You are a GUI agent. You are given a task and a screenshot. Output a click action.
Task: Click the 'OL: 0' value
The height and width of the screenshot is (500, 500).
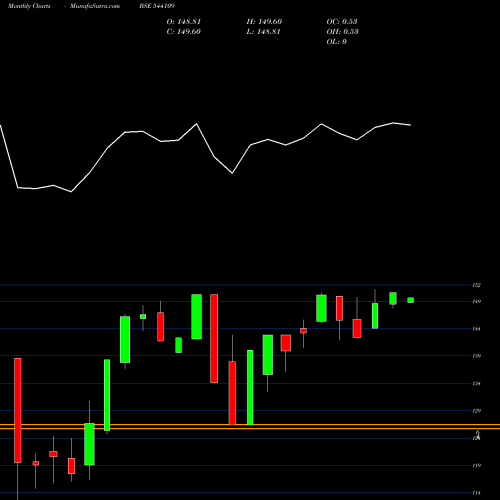(x=337, y=42)
